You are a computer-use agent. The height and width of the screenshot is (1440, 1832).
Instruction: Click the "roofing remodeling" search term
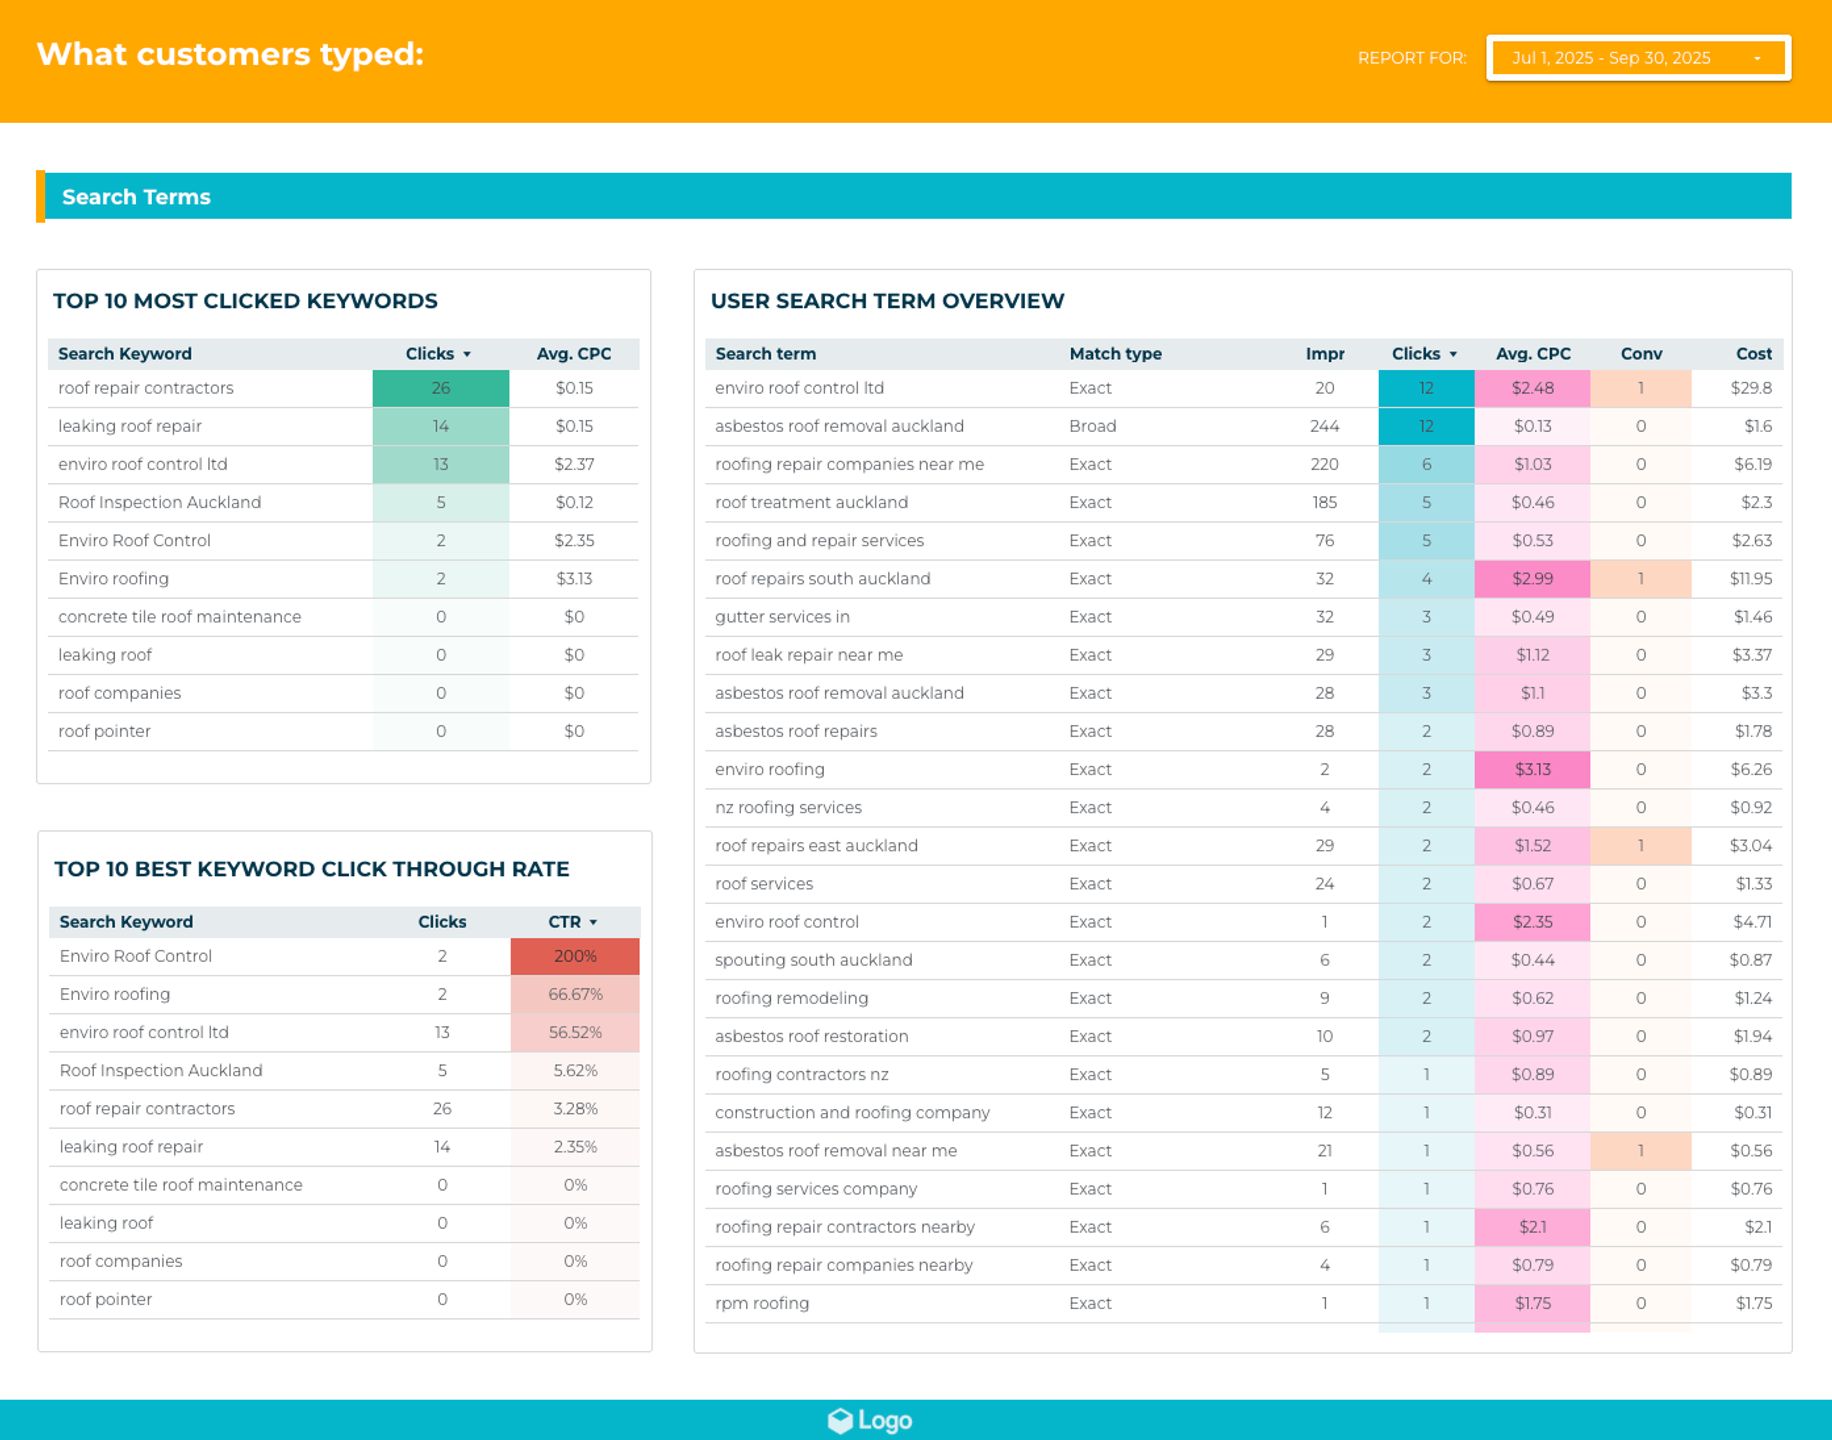[791, 998]
